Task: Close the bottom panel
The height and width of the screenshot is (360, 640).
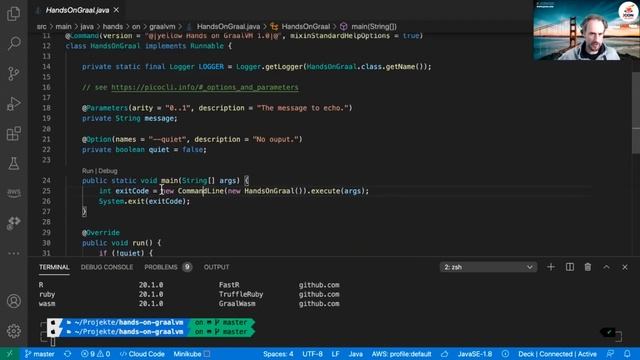Action: click(x=625, y=267)
